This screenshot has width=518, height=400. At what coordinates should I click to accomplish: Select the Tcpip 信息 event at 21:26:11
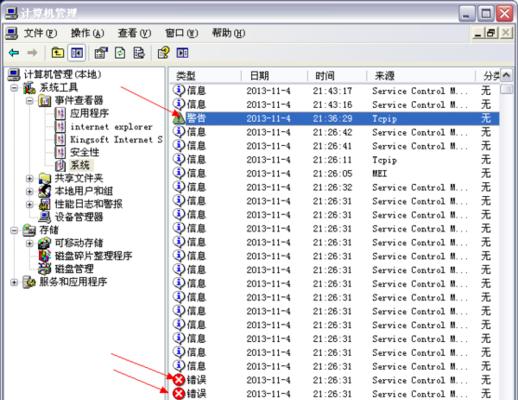click(x=336, y=160)
